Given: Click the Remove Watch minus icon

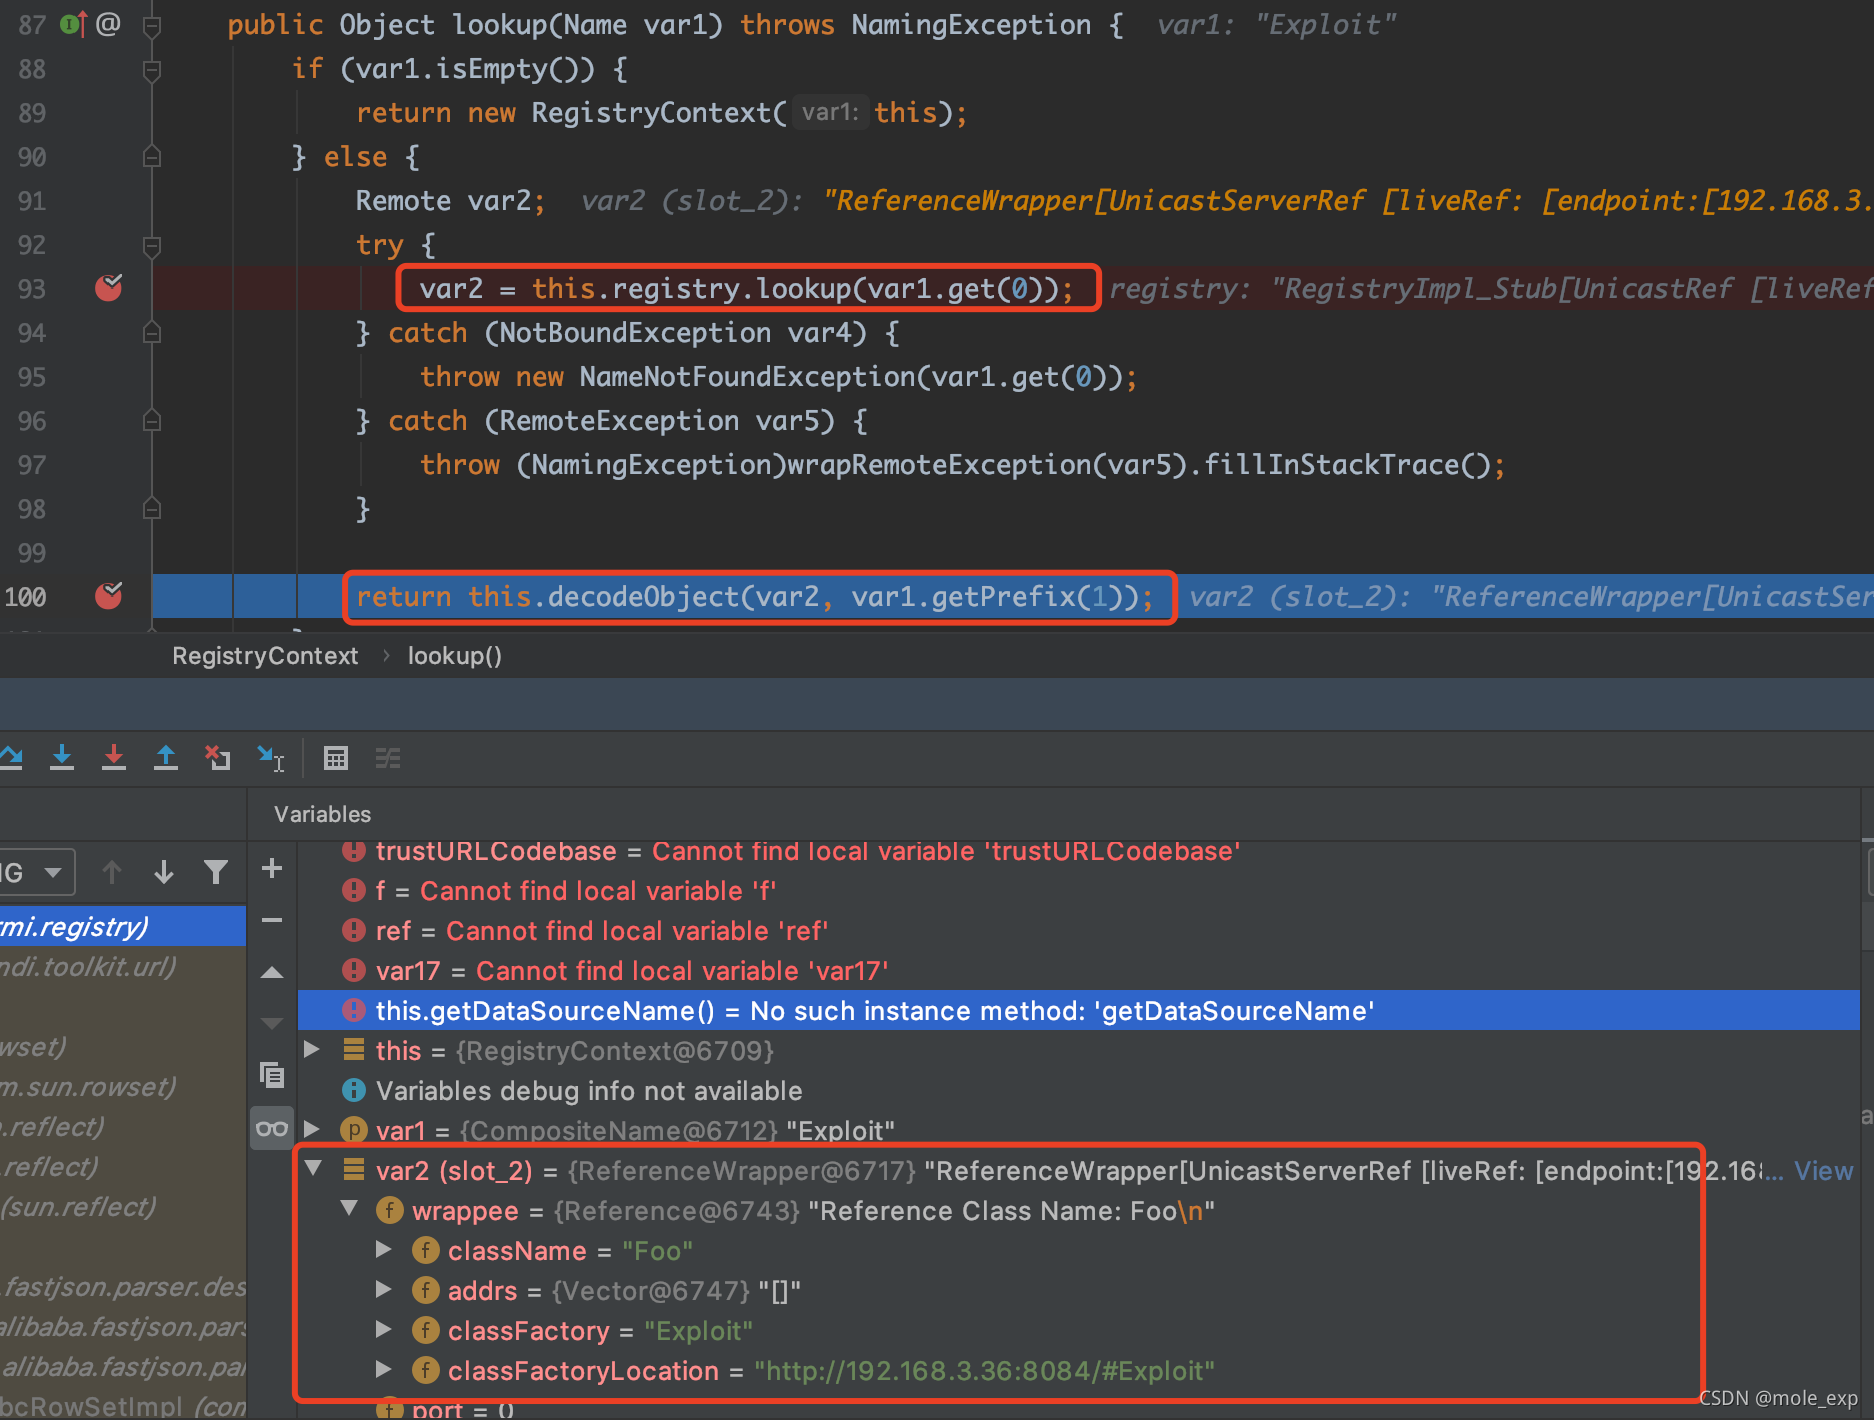Looking at the screenshot, I should (271, 920).
